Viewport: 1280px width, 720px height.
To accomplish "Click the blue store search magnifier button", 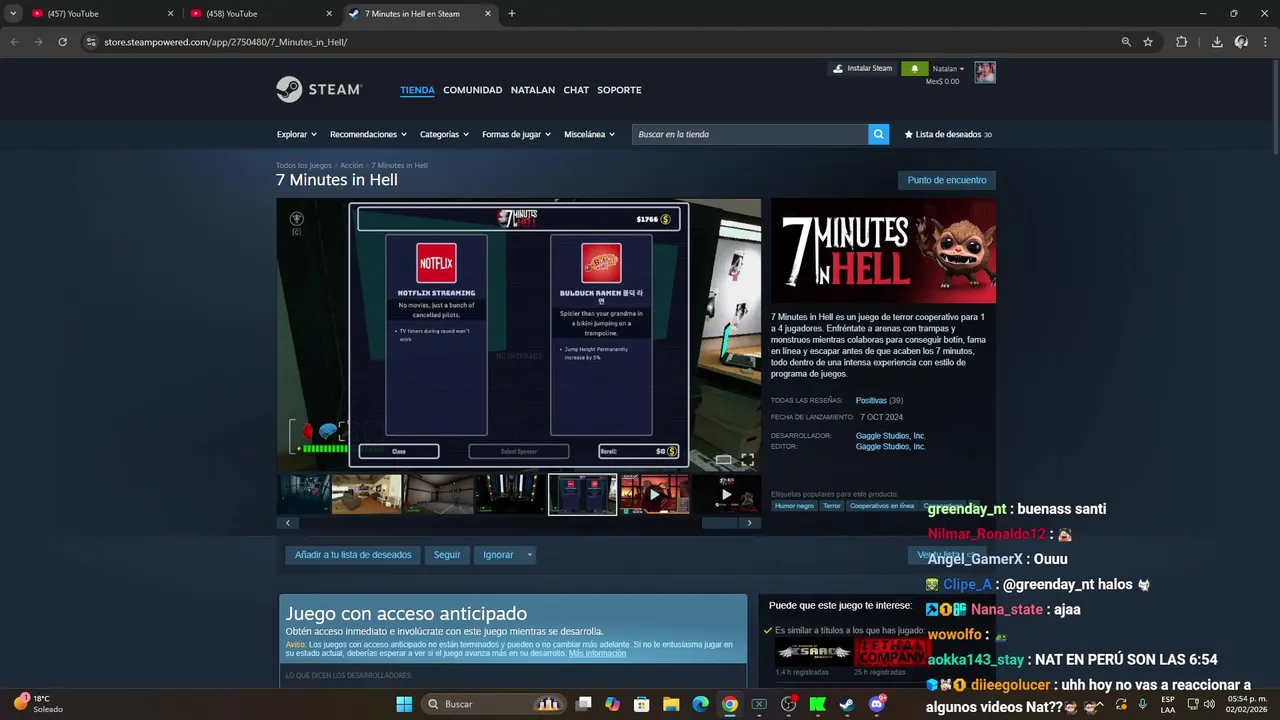I will pyautogui.click(x=878, y=134).
